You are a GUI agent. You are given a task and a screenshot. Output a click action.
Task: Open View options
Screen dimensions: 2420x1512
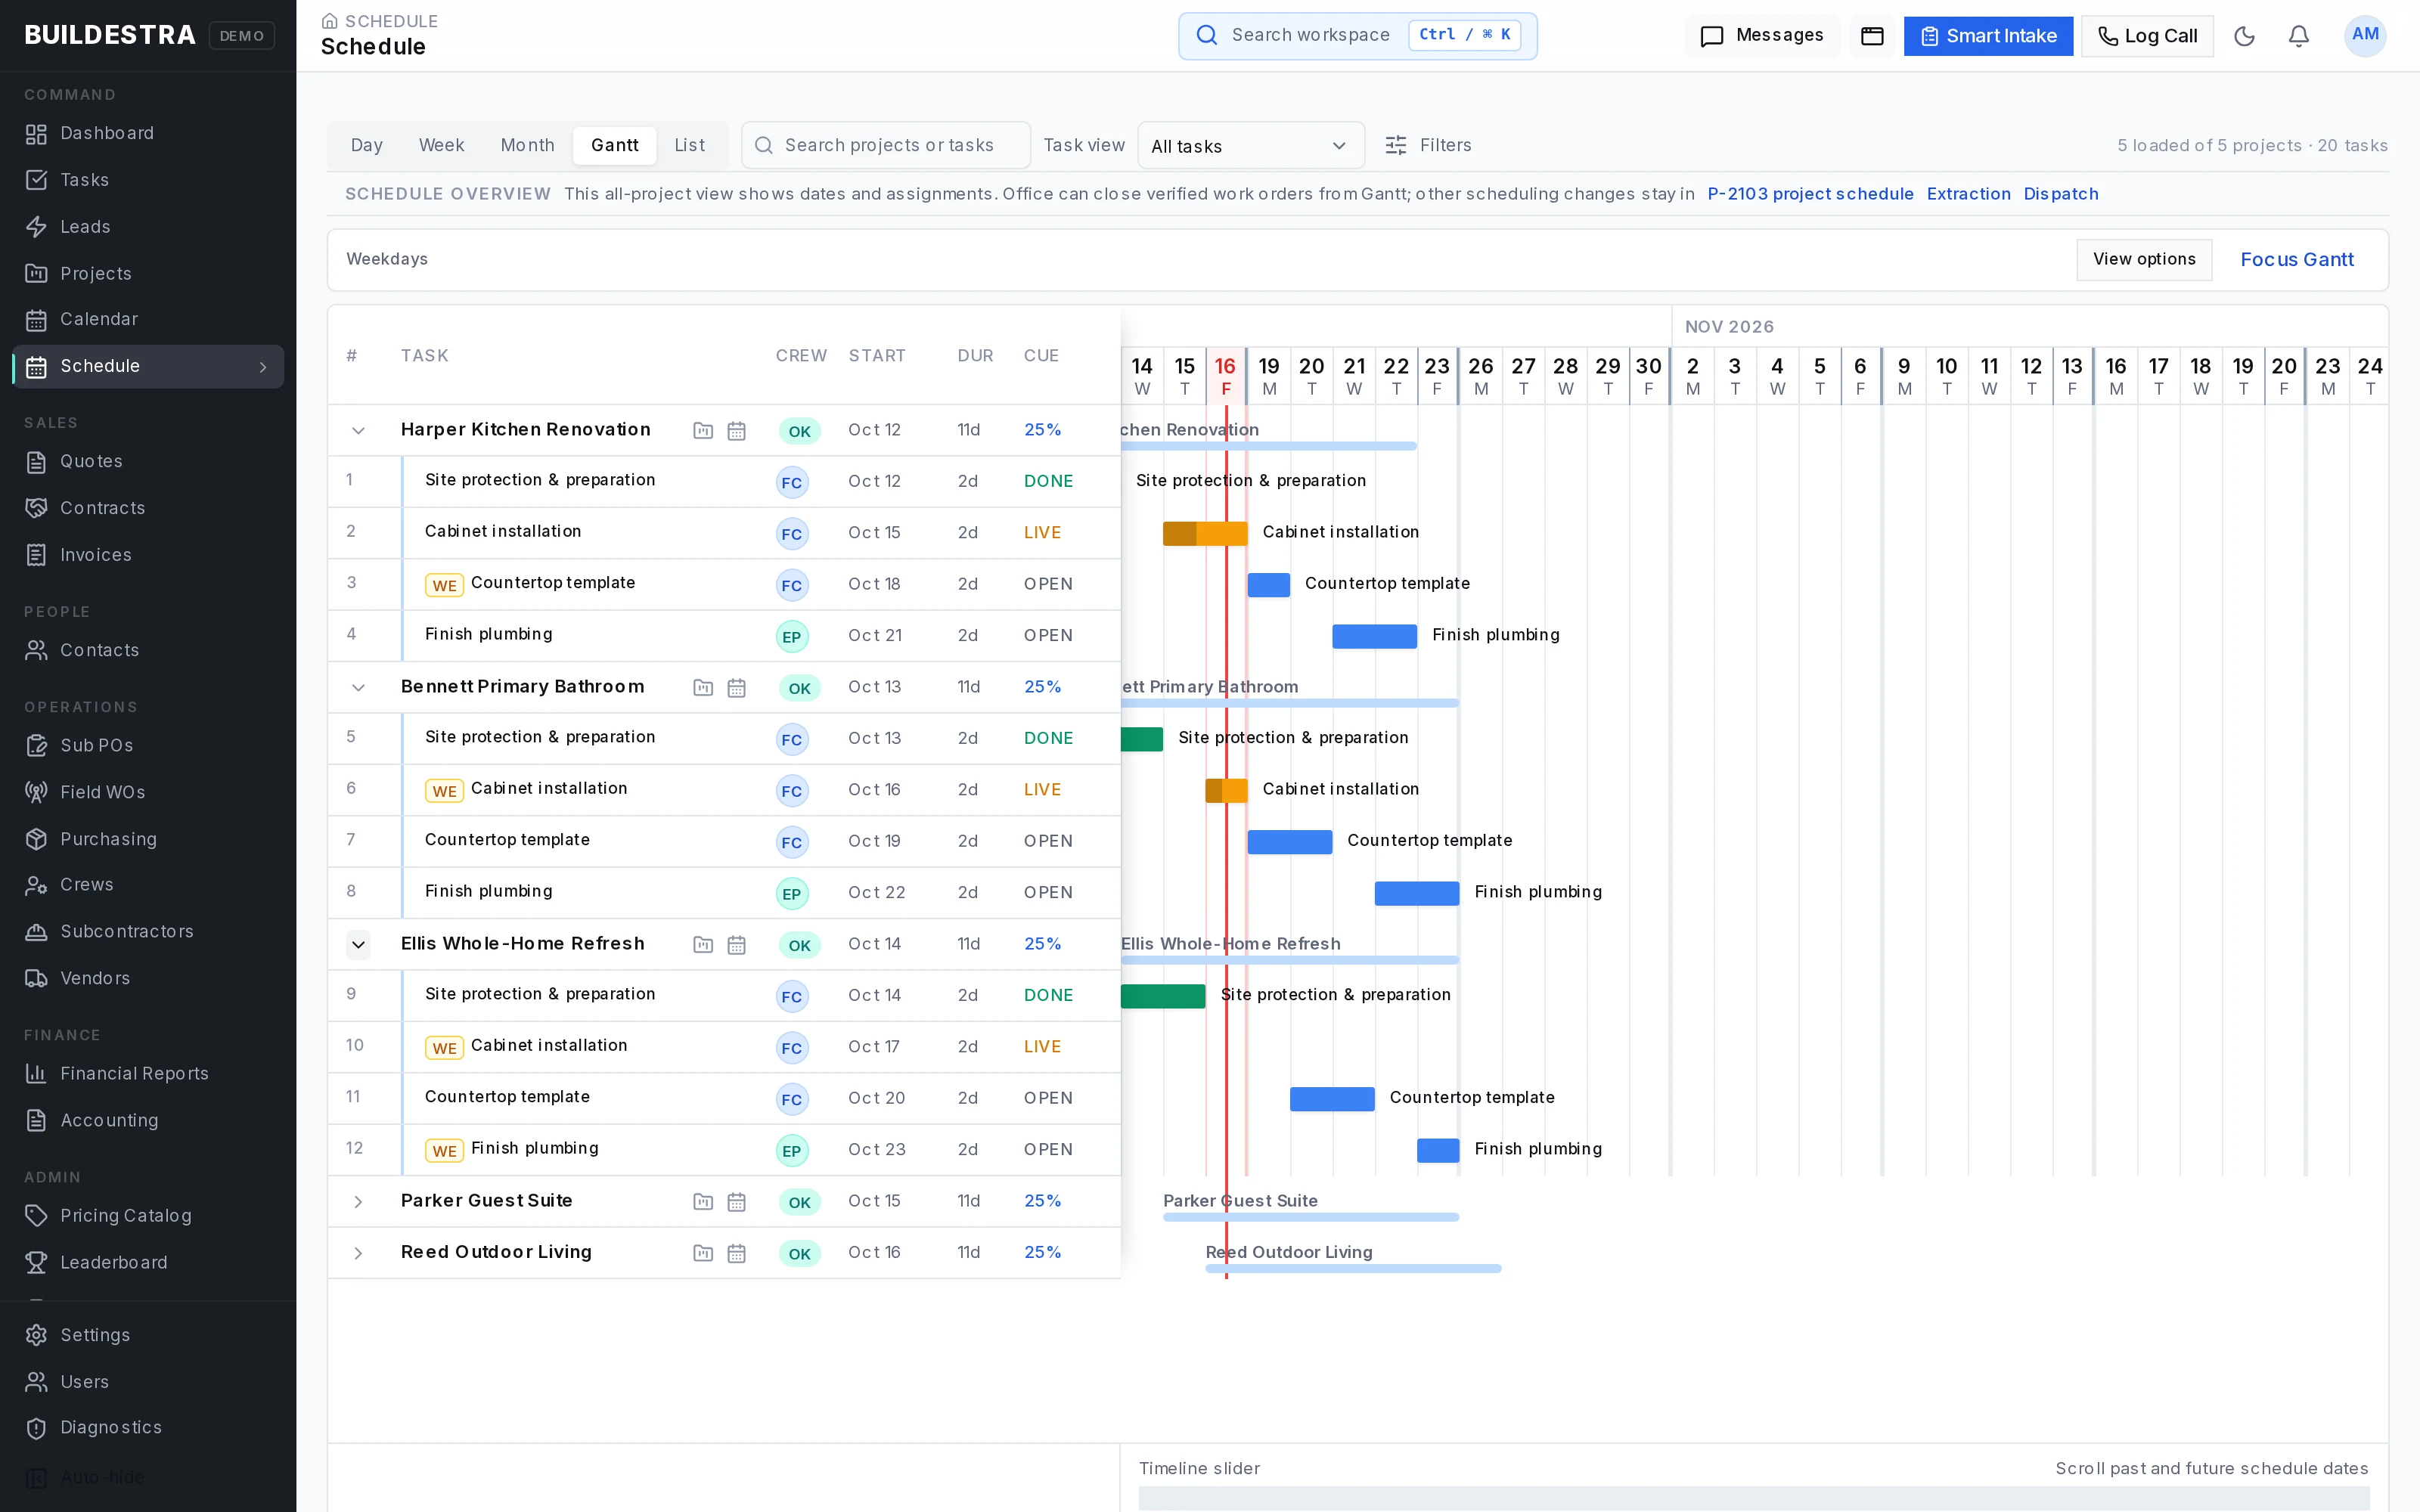2144,260
